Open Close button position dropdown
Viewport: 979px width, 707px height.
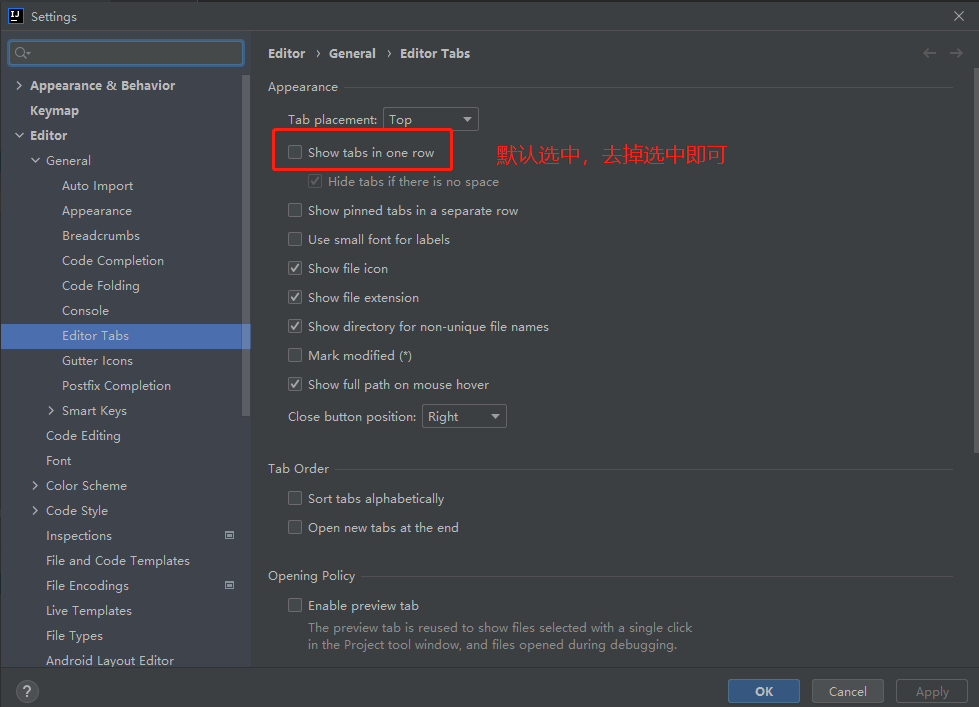pyautogui.click(x=465, y=417)
